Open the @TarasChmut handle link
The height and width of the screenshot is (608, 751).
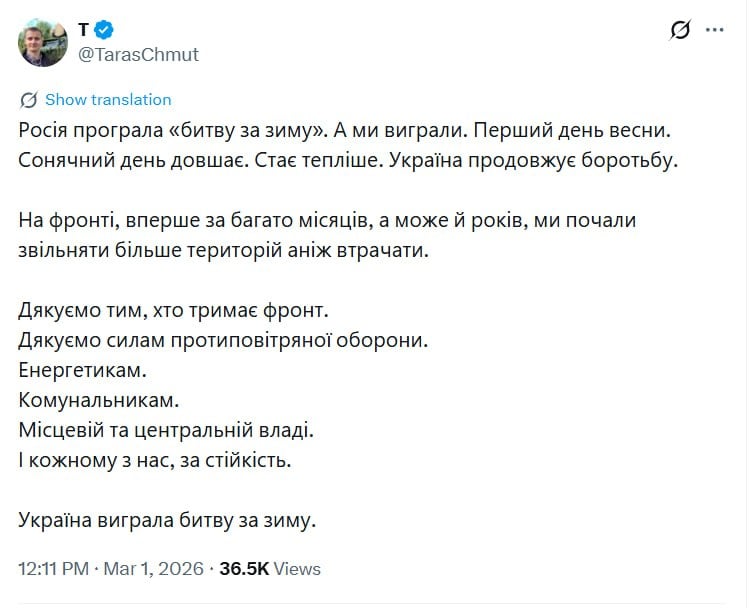[x=138, y=54]
